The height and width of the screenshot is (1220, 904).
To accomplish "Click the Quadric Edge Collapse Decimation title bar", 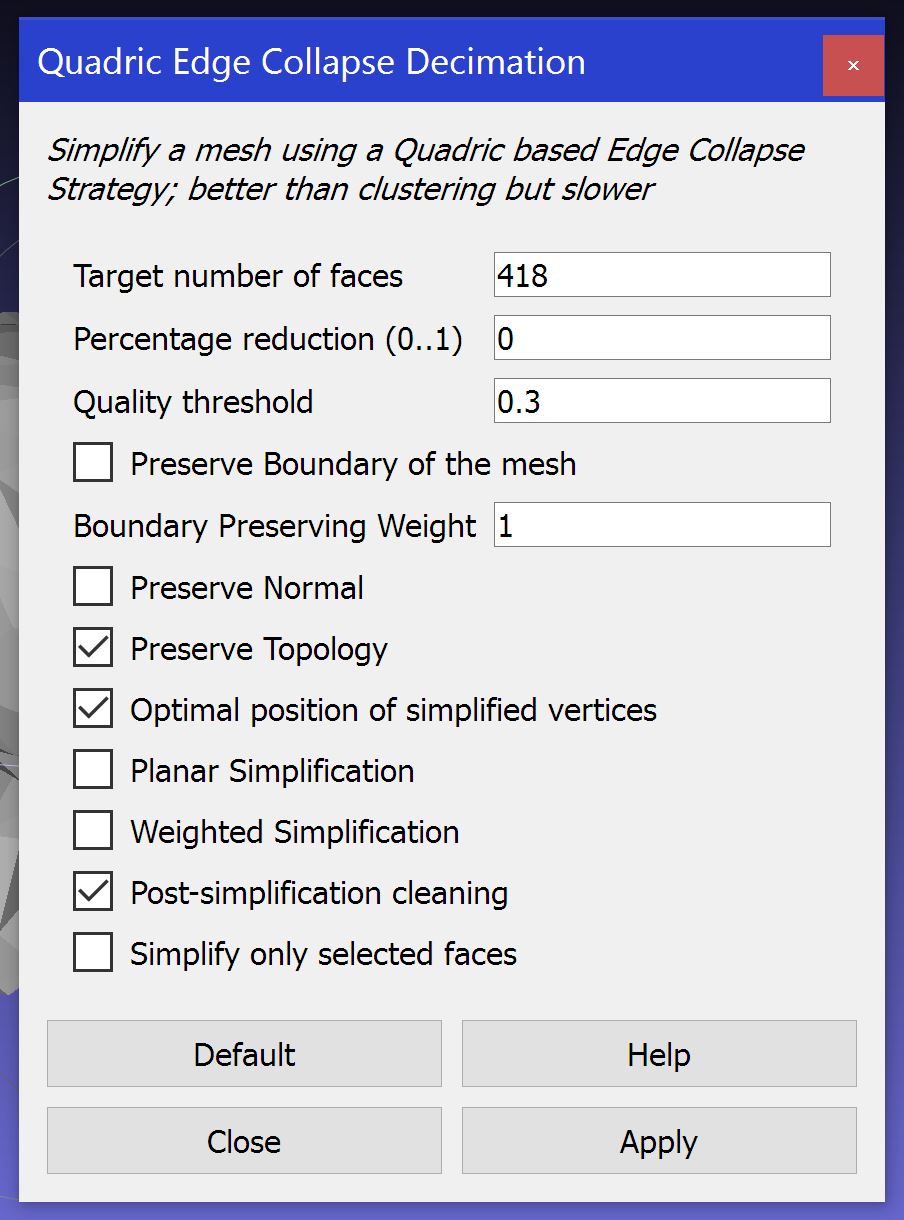I will coord(400,62).
